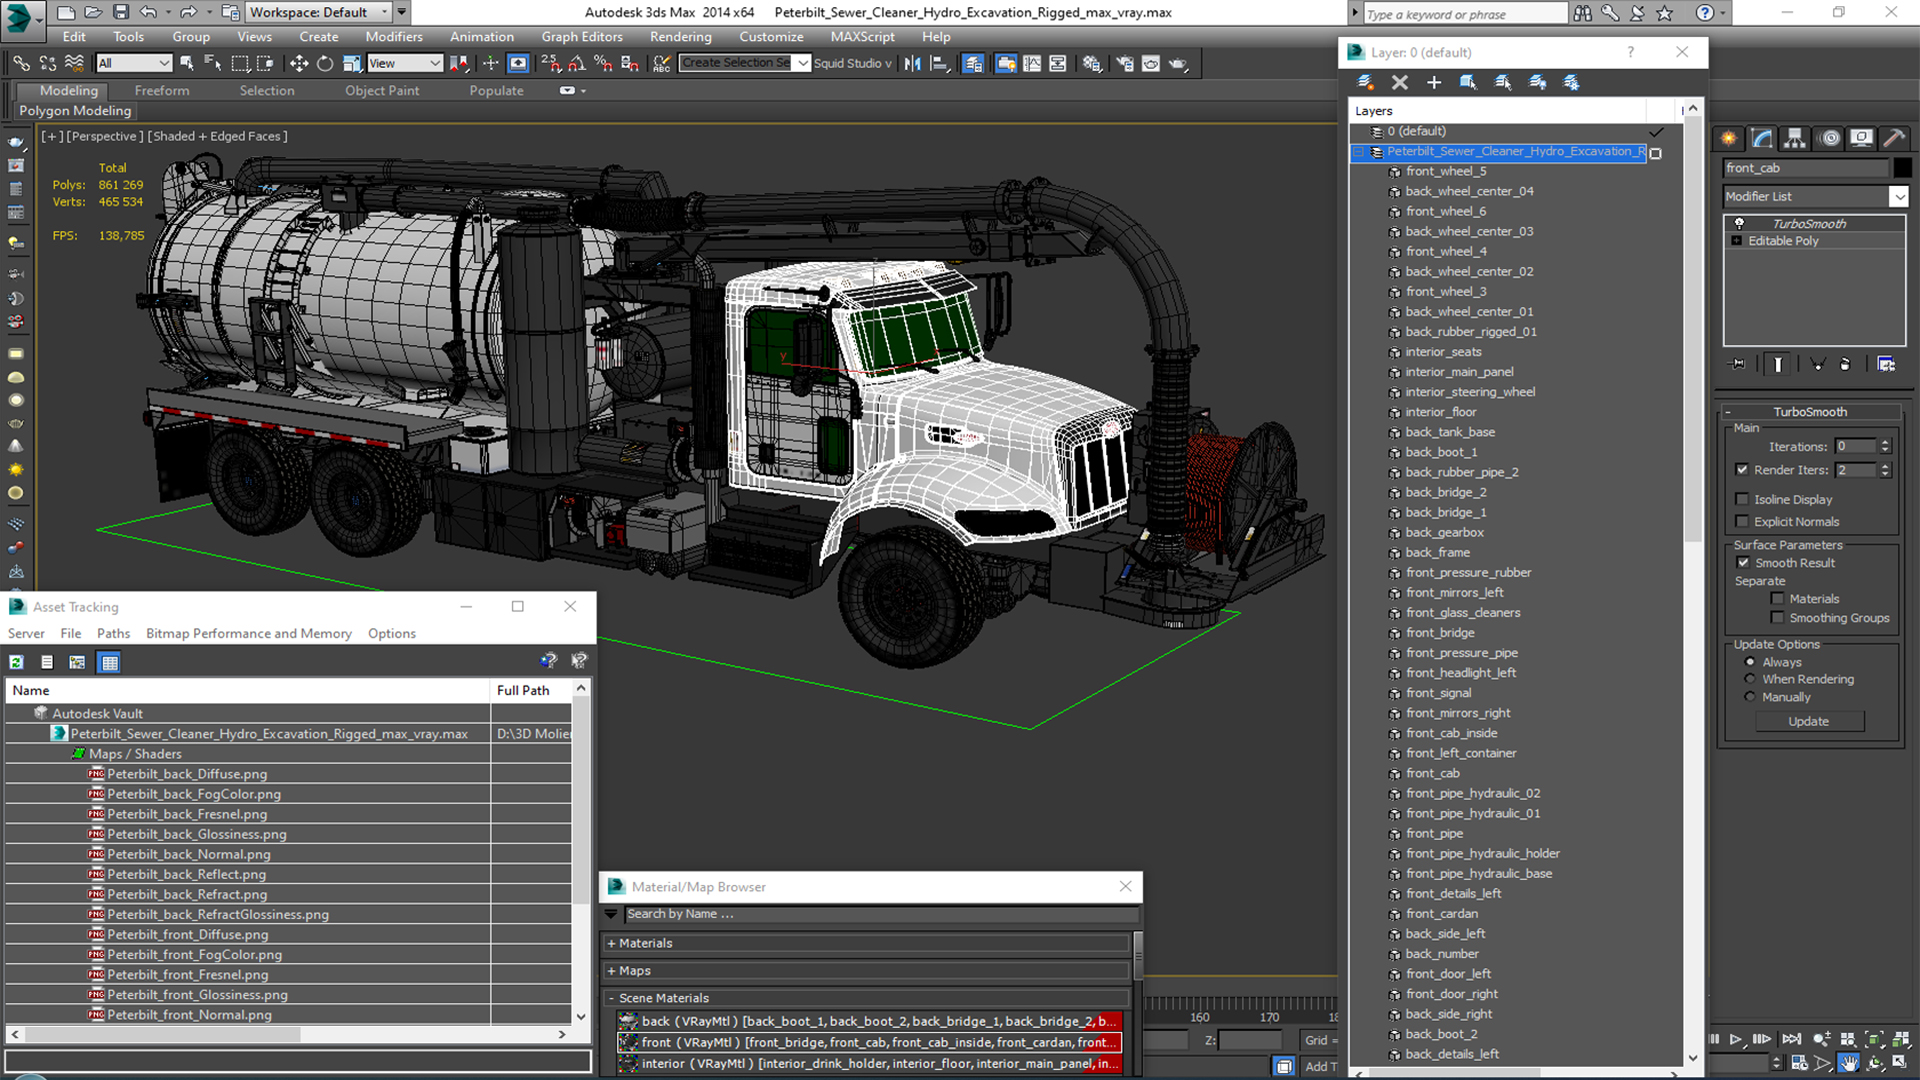Click Select Highlighted Objects and Layers icon
The image size is (1920, 1080).
point(1468,82)
